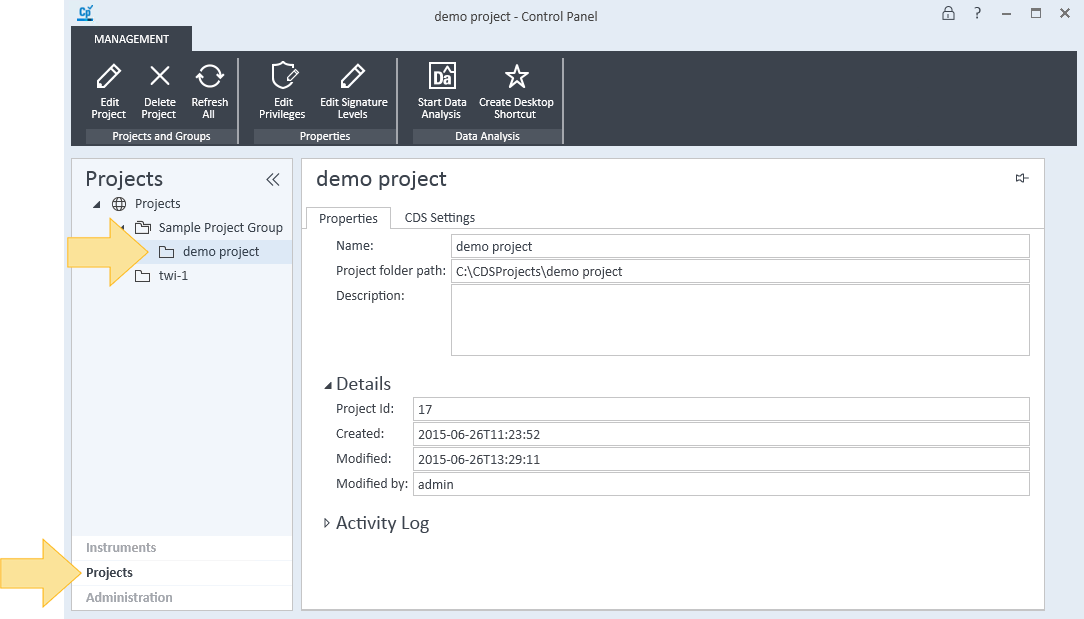The width and height of the screenshot is (1084, 619).
Task: Minimize the Control Panel window
Action: click(1007, 13)
